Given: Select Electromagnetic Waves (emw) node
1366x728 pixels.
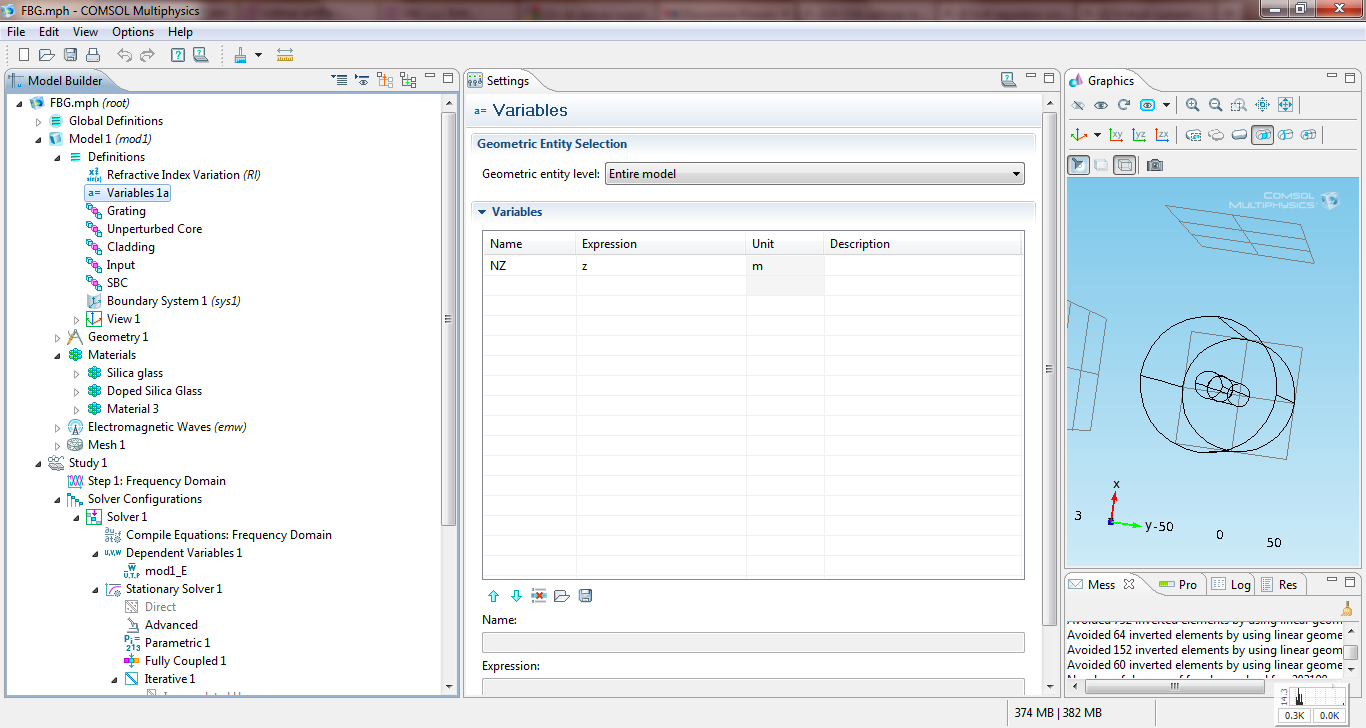Looking at the screenshot, I should [x=166, y=427].
